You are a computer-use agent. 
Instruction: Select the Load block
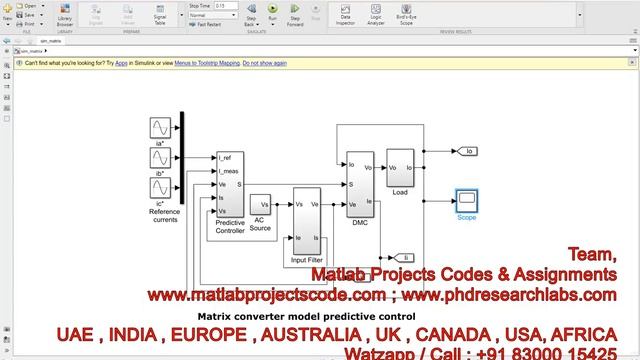tap(400, 168)
